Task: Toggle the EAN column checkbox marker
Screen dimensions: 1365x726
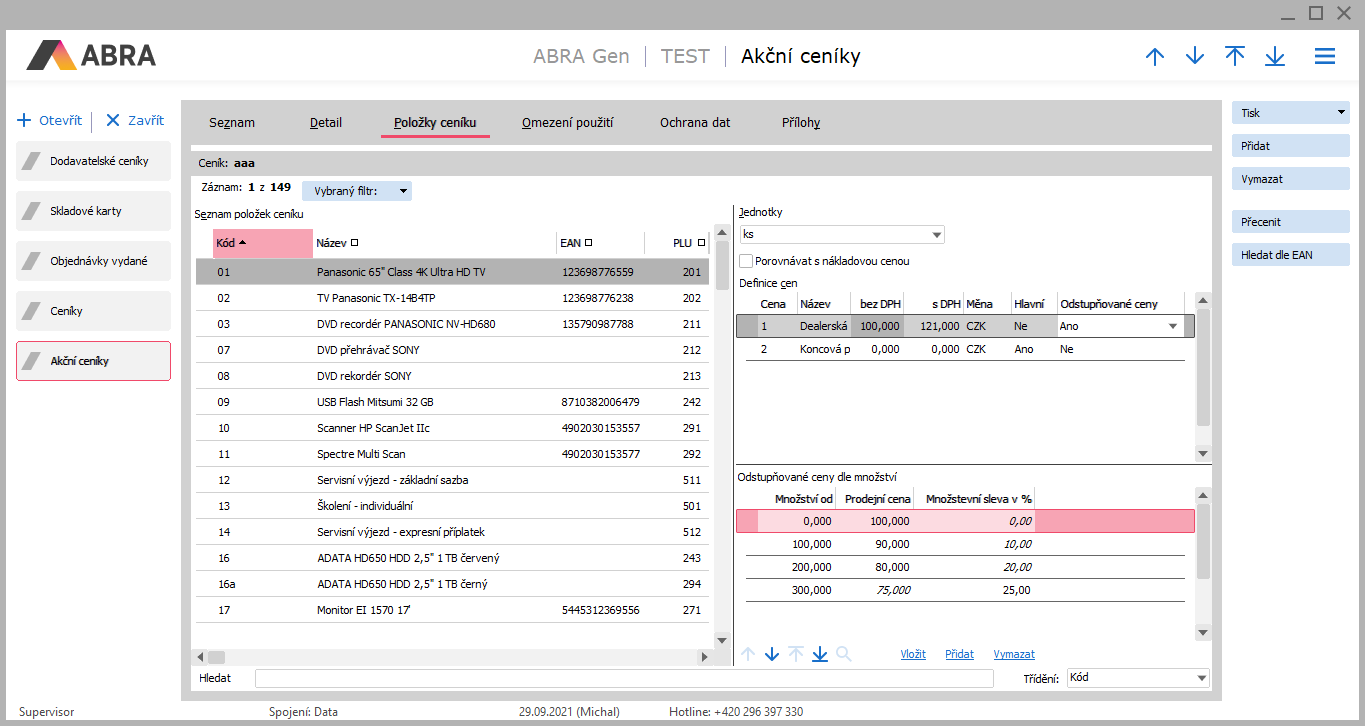Action: point(588,243)
